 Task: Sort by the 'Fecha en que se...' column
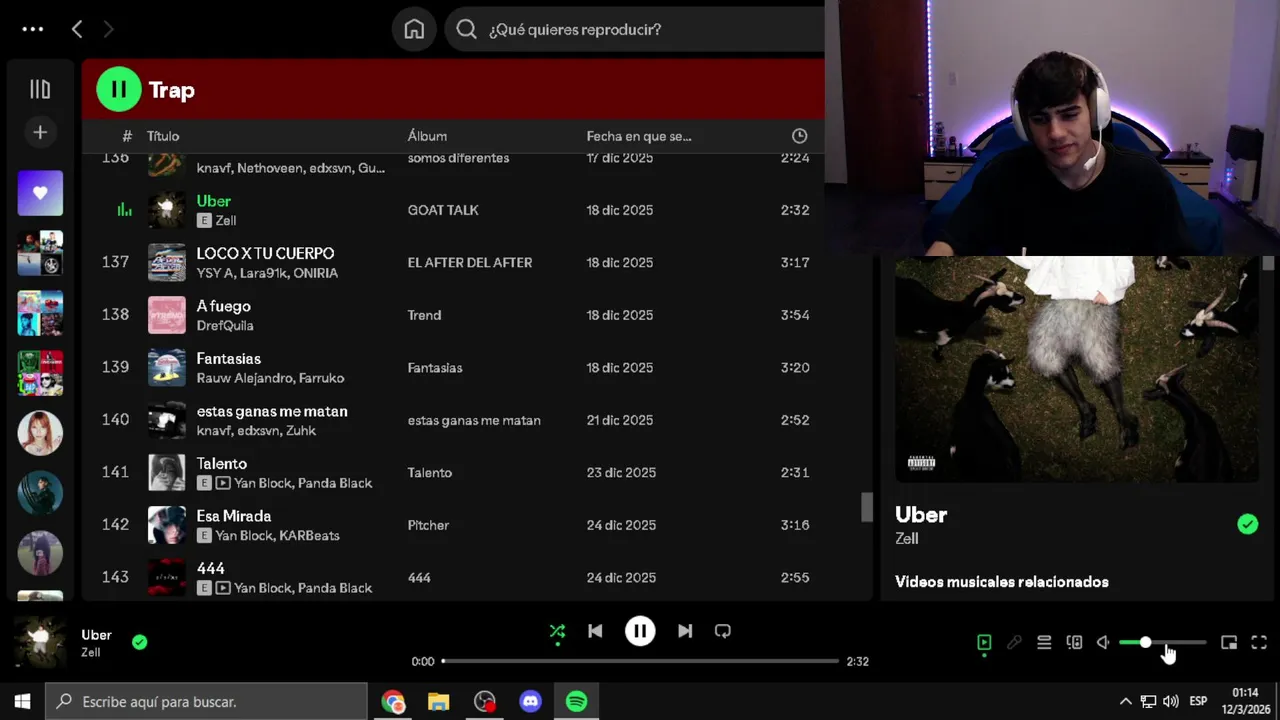639,136
